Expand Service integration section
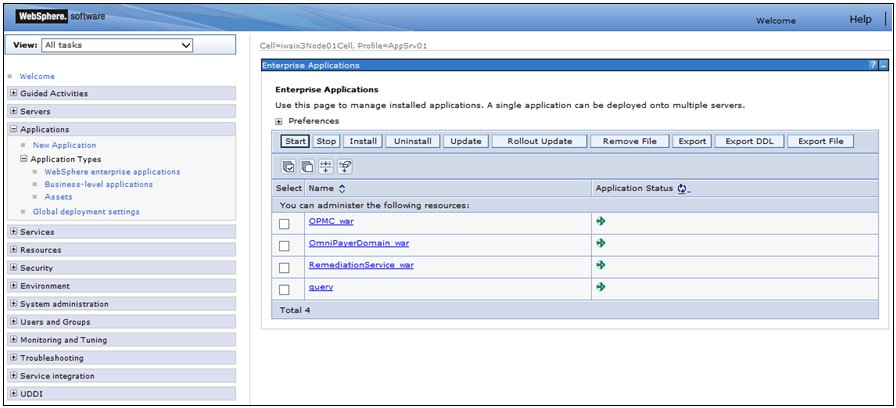The height and width of the screenshot is (408, 896). click(13, 376)
